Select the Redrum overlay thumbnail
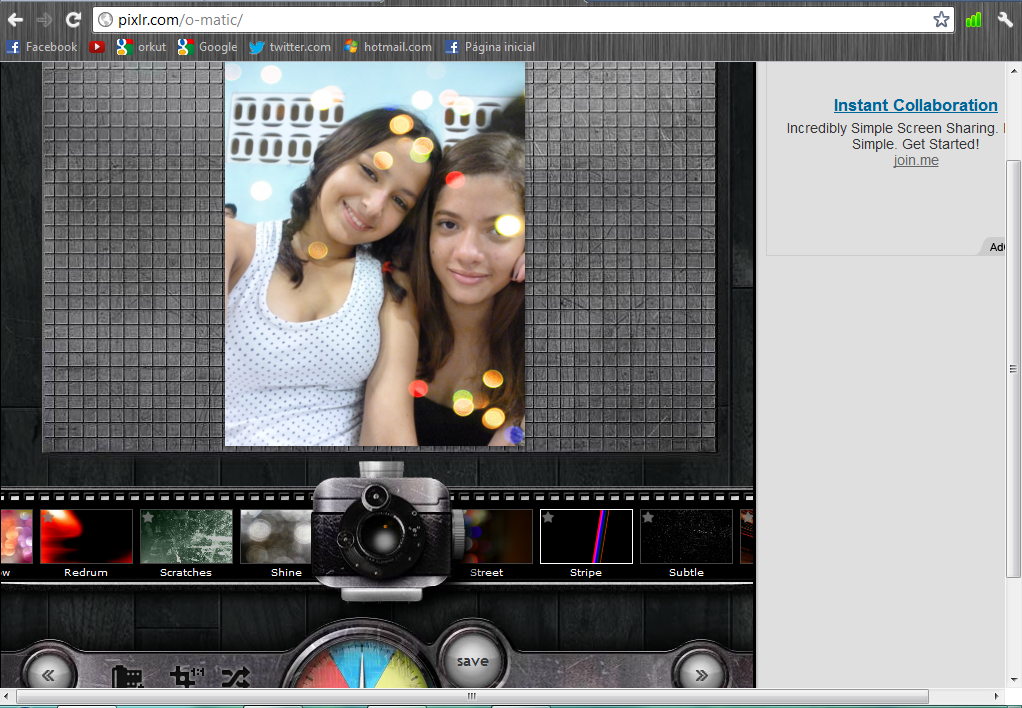This screenshot has height=708, width=1022. tap(86, 537)
